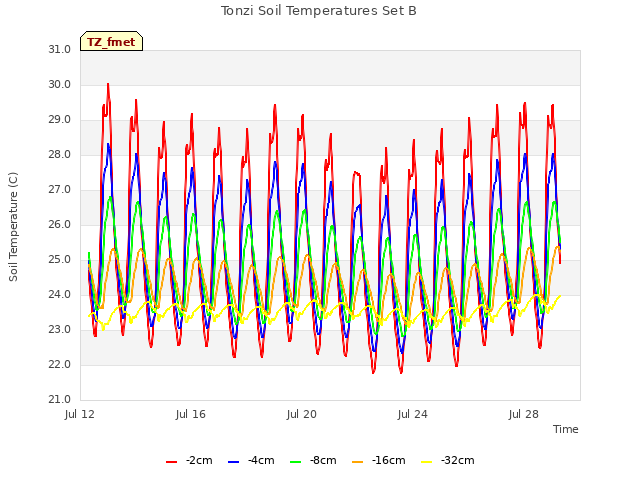640x480 pixels.
Task: Select the -4cm legend label
Action: coord(261,460)
